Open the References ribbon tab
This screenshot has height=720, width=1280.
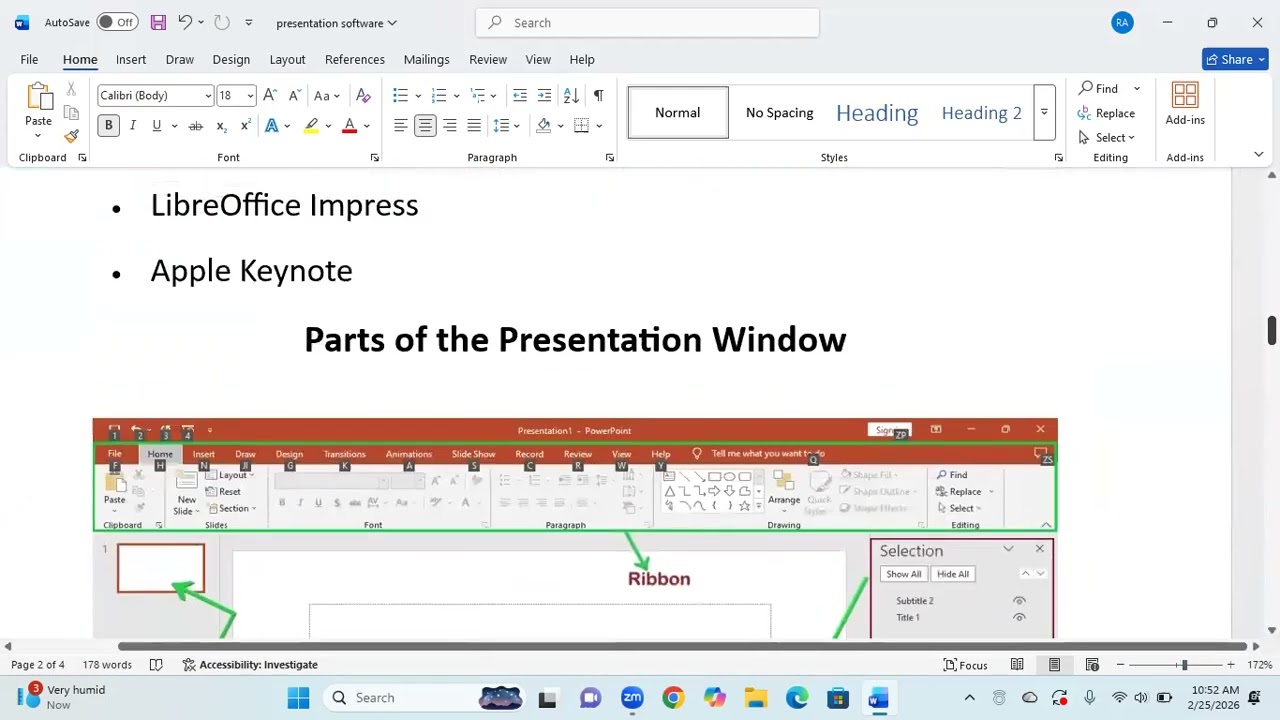point(355,59)
